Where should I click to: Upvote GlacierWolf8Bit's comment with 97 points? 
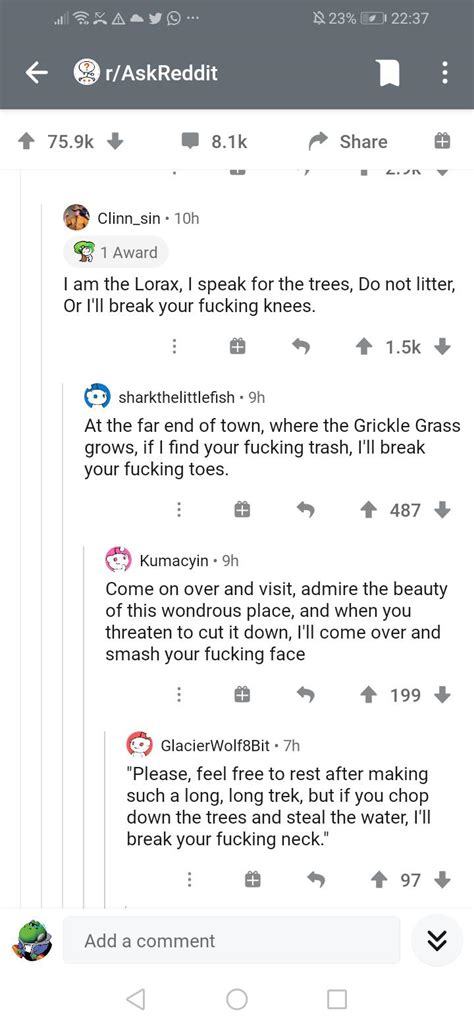coord(378,880)
